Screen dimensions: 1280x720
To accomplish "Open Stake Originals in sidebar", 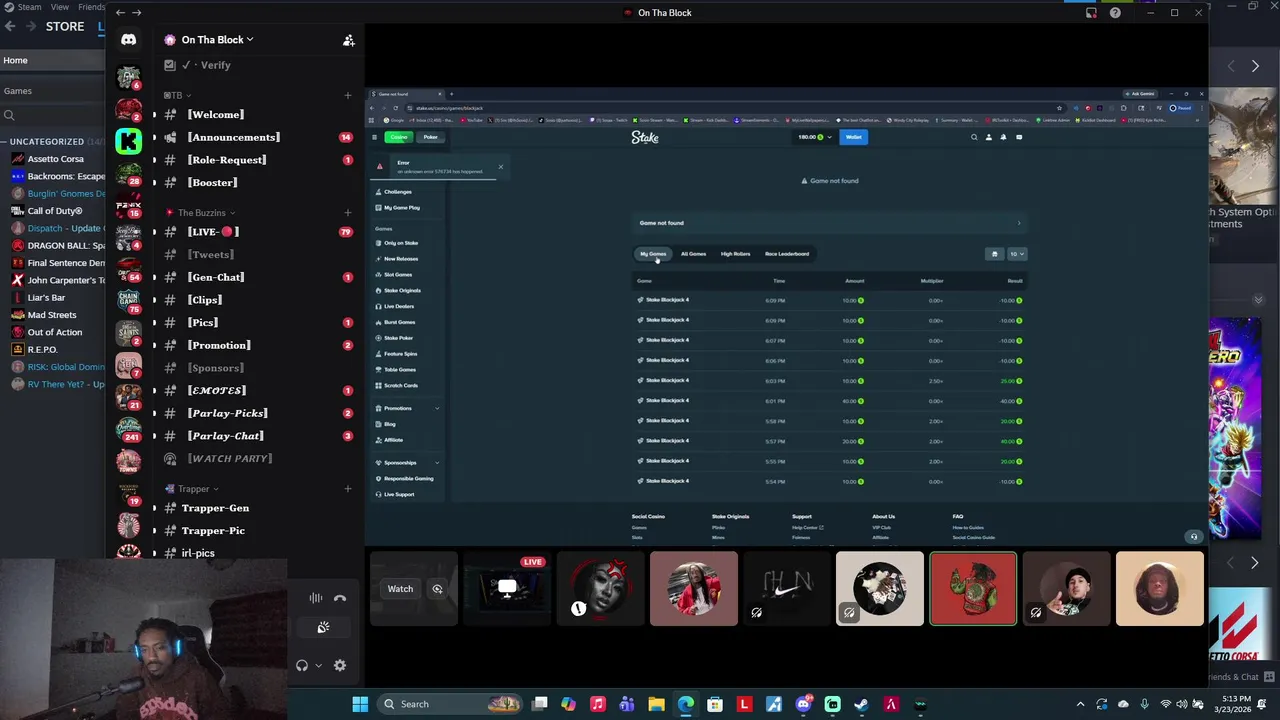I will click(402, 290).
